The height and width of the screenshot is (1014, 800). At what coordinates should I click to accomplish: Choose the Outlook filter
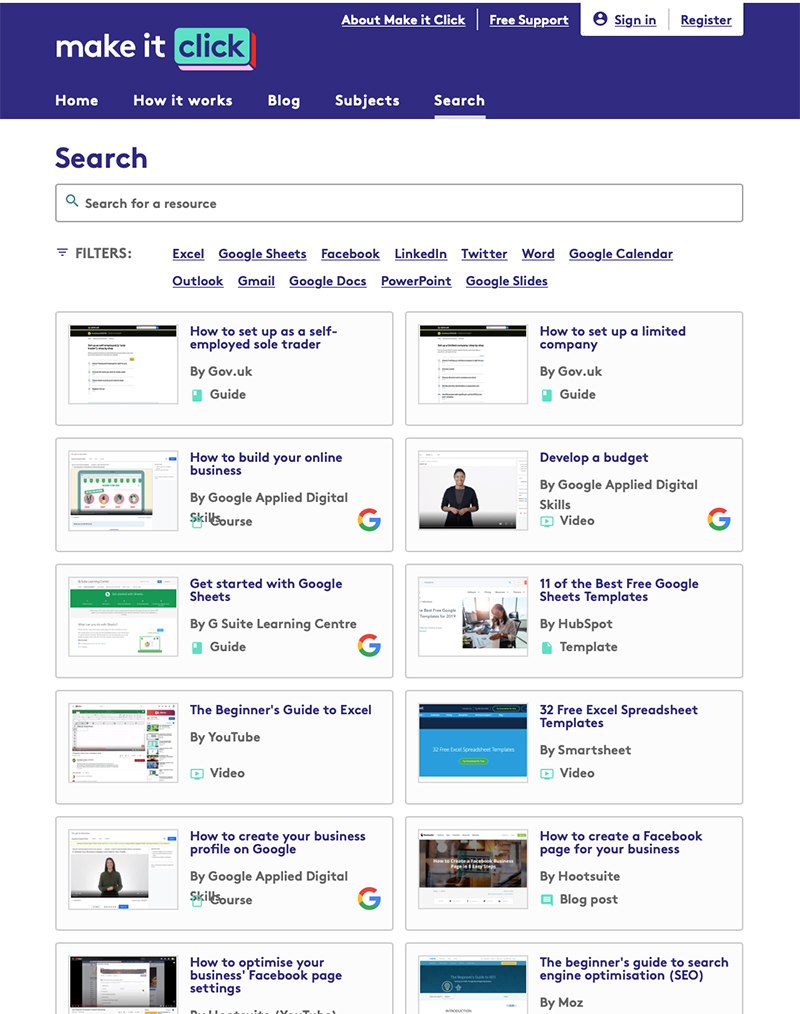(198, 281)
